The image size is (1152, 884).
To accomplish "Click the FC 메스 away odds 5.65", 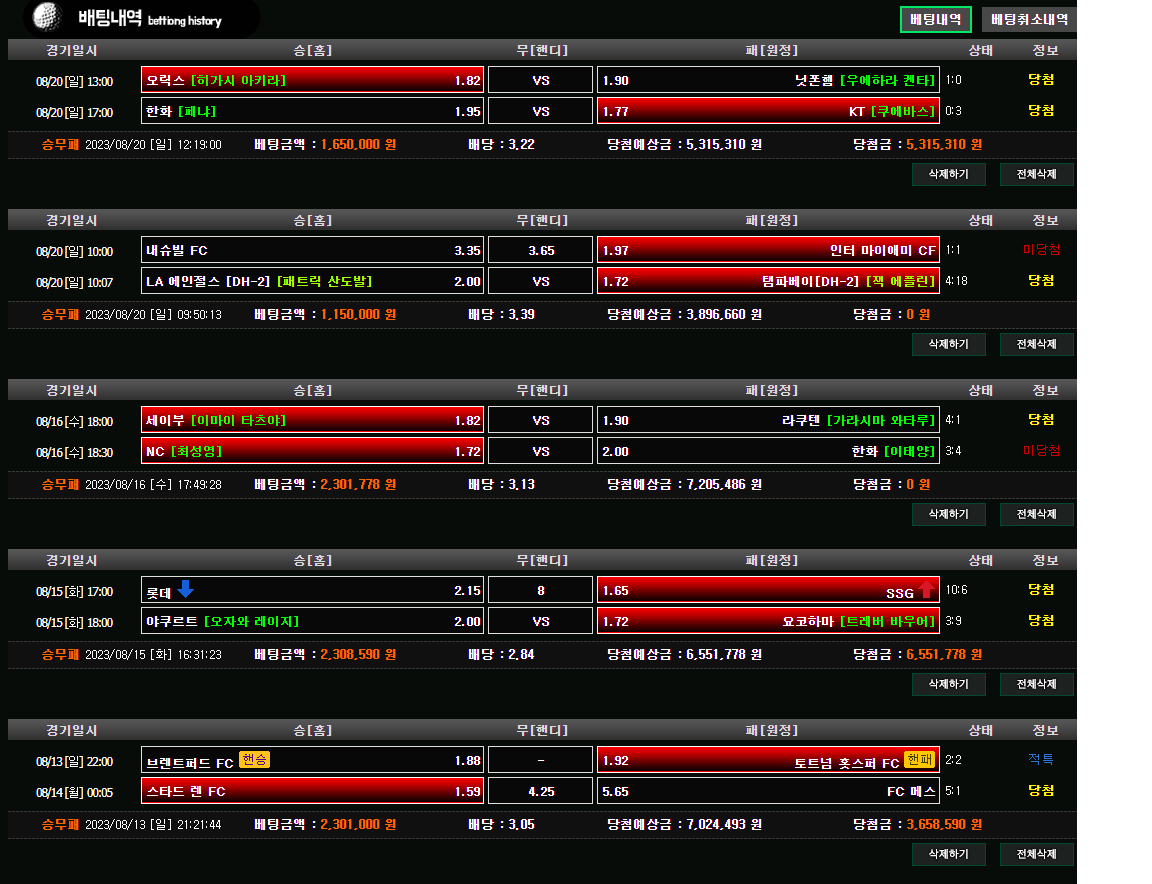I will [x=768, y=791].
